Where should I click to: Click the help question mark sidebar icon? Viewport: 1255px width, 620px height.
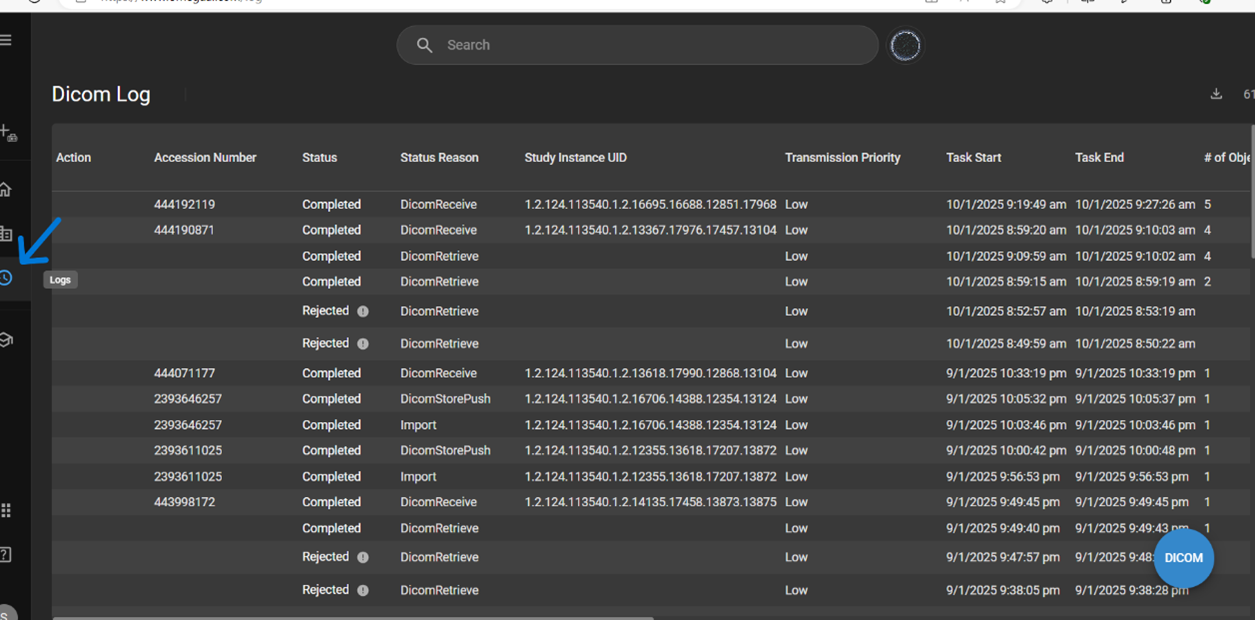(6, 555)
